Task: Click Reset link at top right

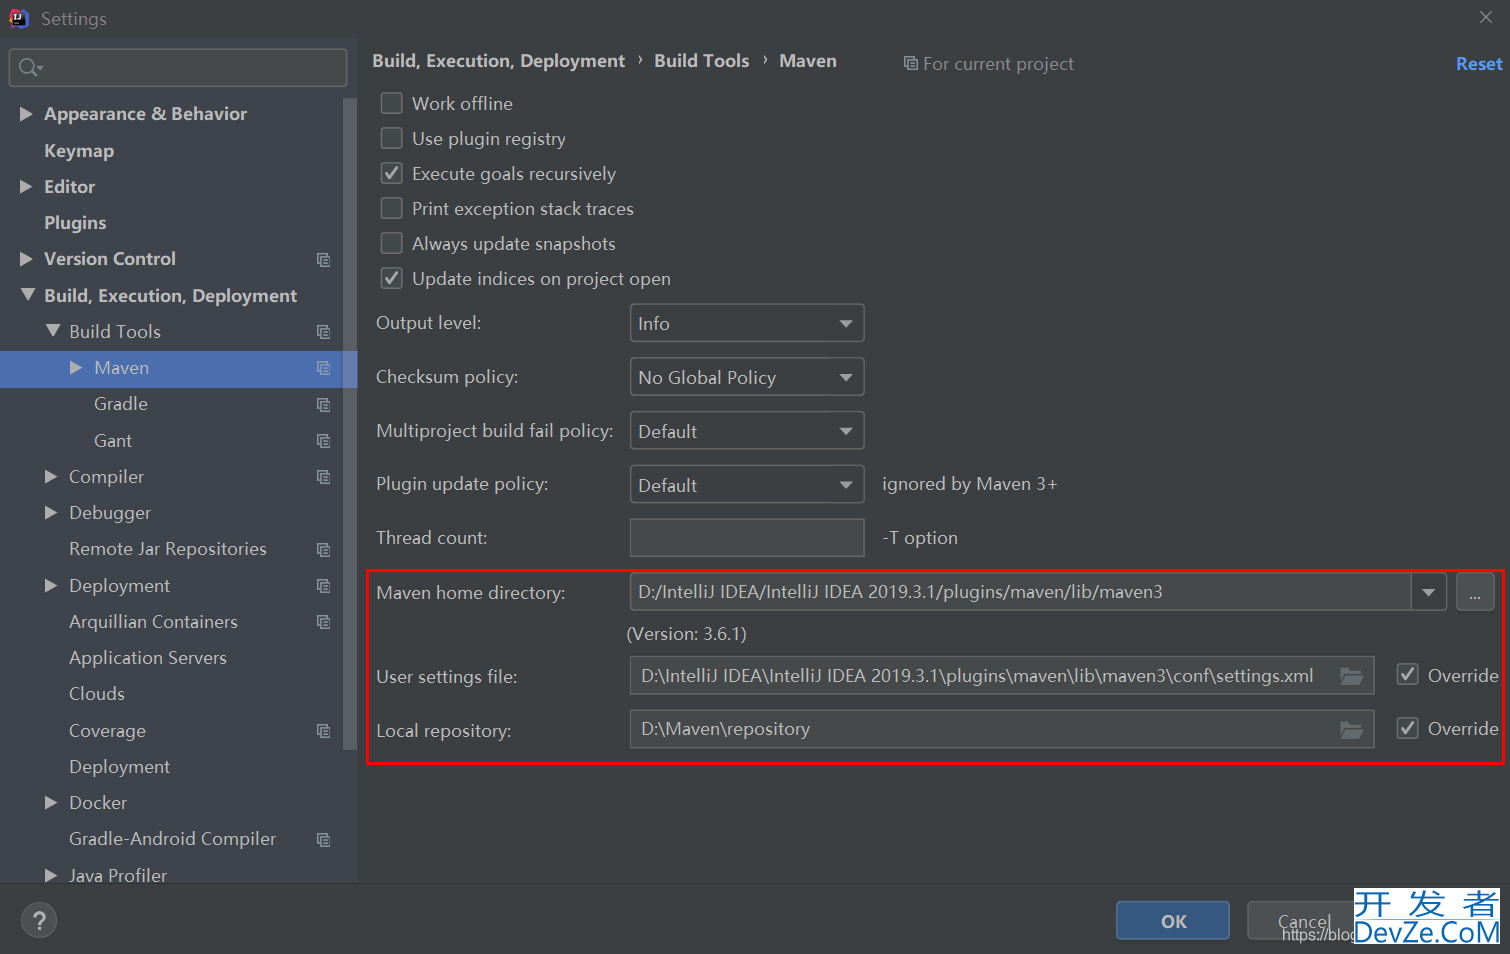Action: tap(1479, 64)
